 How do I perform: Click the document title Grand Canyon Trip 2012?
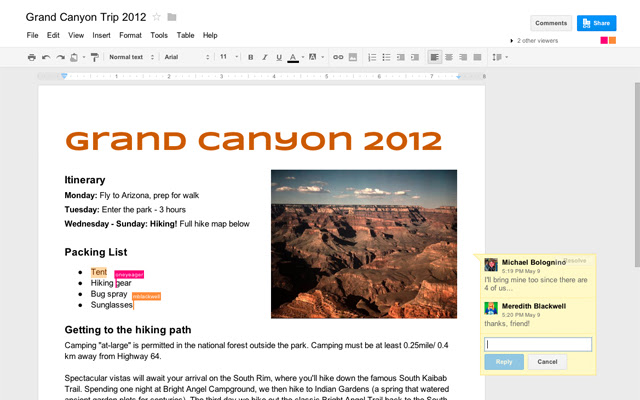coord(86,17)
